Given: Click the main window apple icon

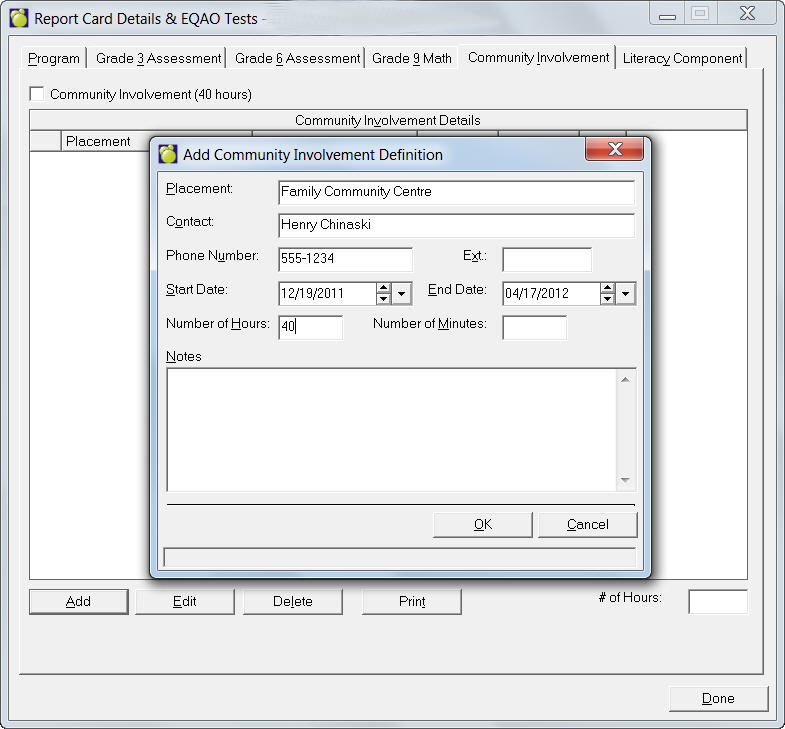Looking at the screenshot, I should (x=19, y=18).
